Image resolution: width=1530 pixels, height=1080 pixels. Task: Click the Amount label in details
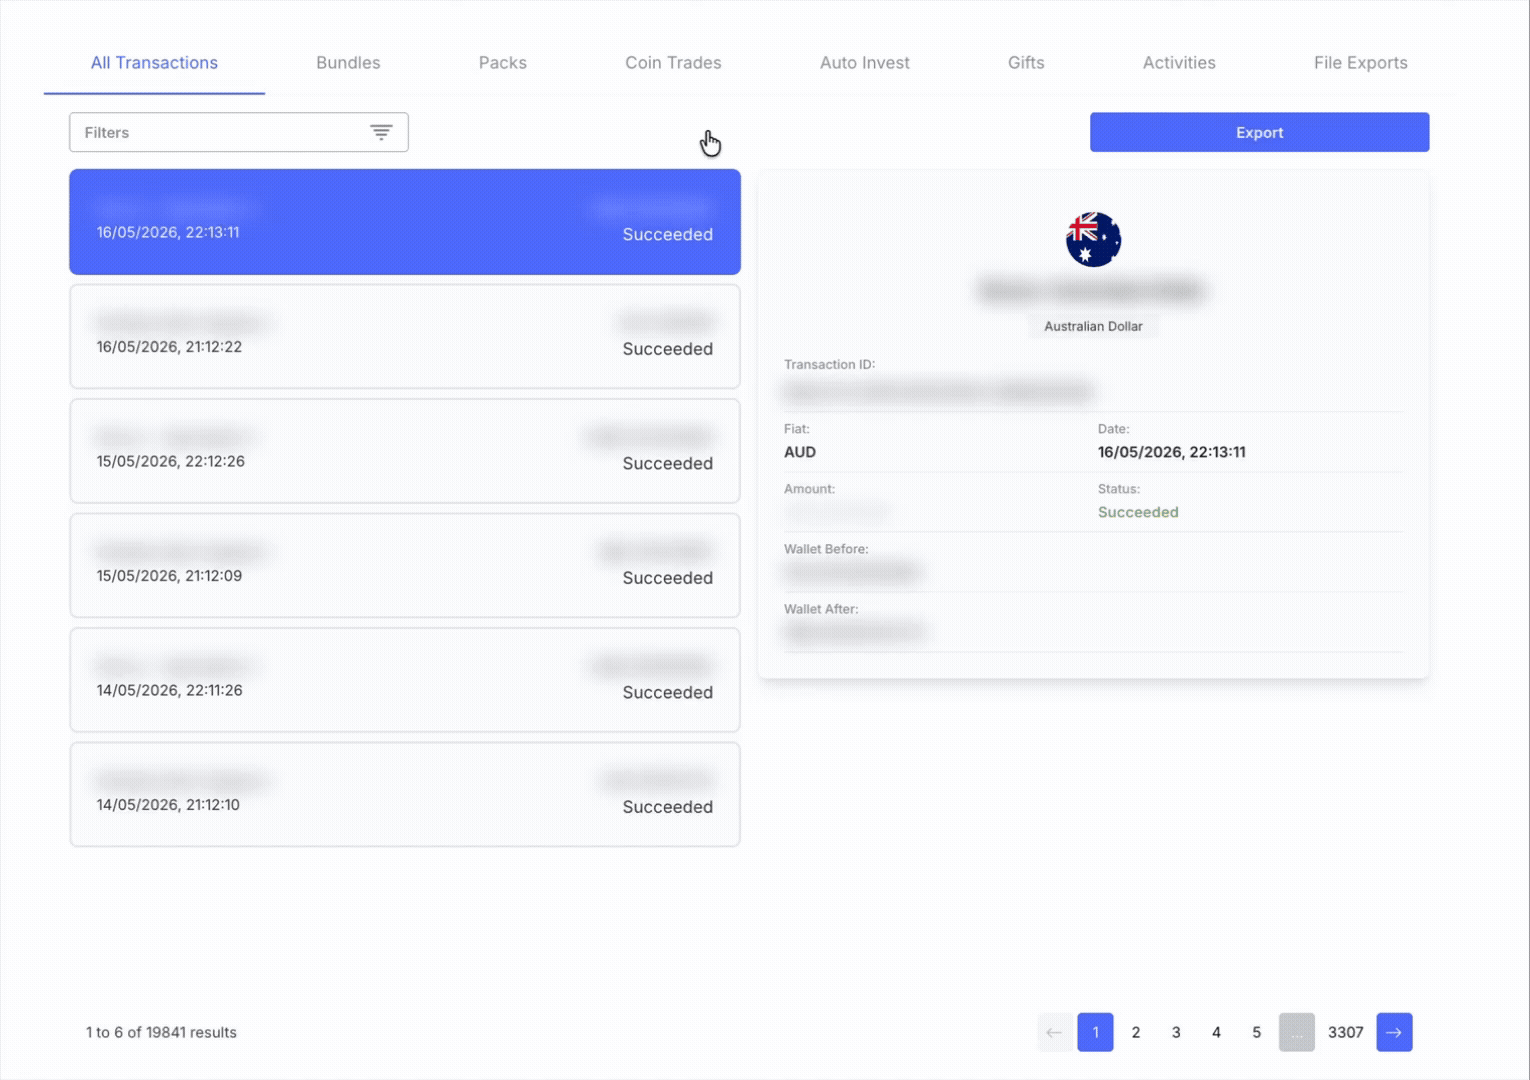point(809,488)
